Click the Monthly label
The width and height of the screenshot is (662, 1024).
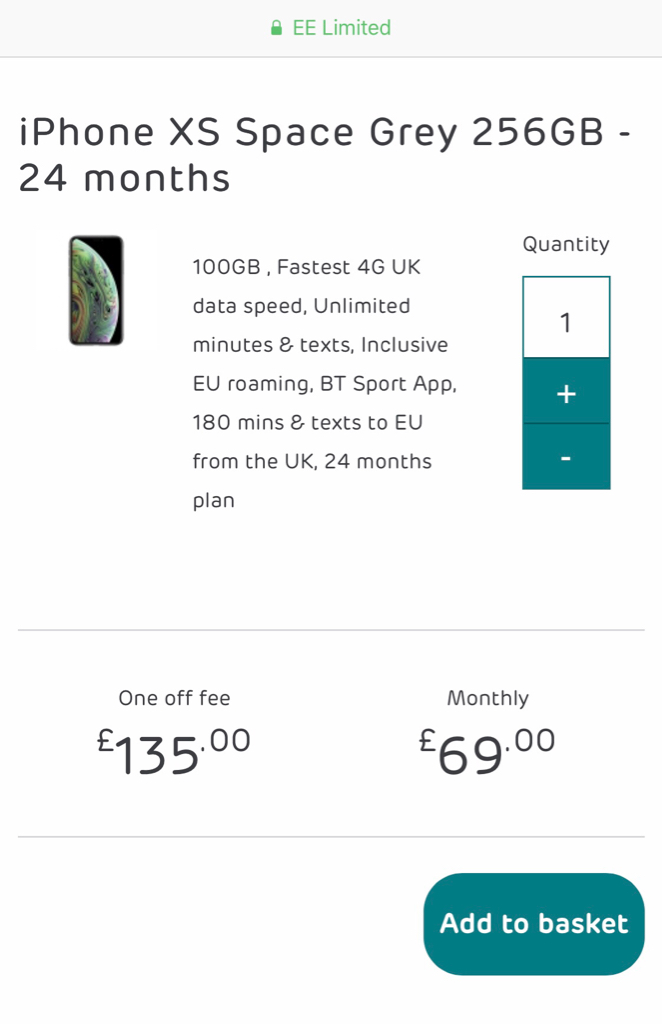(488, 698)
